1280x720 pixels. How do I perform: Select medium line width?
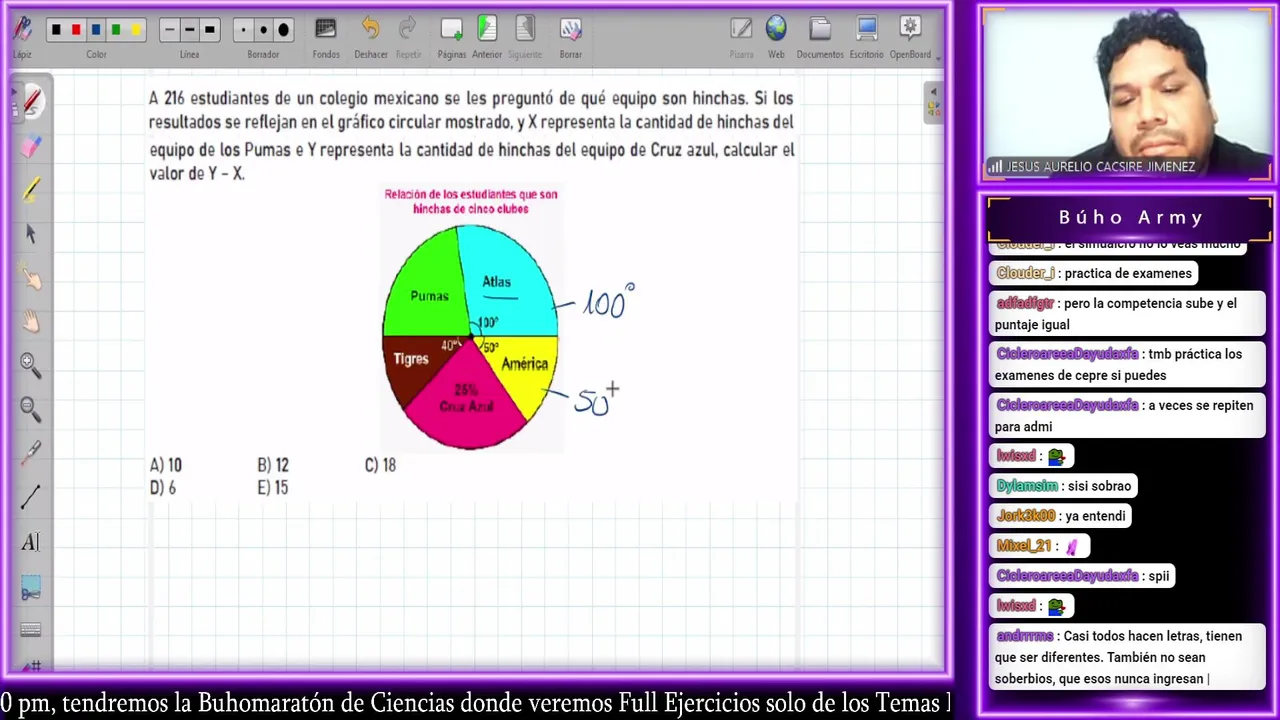[189, 30]
